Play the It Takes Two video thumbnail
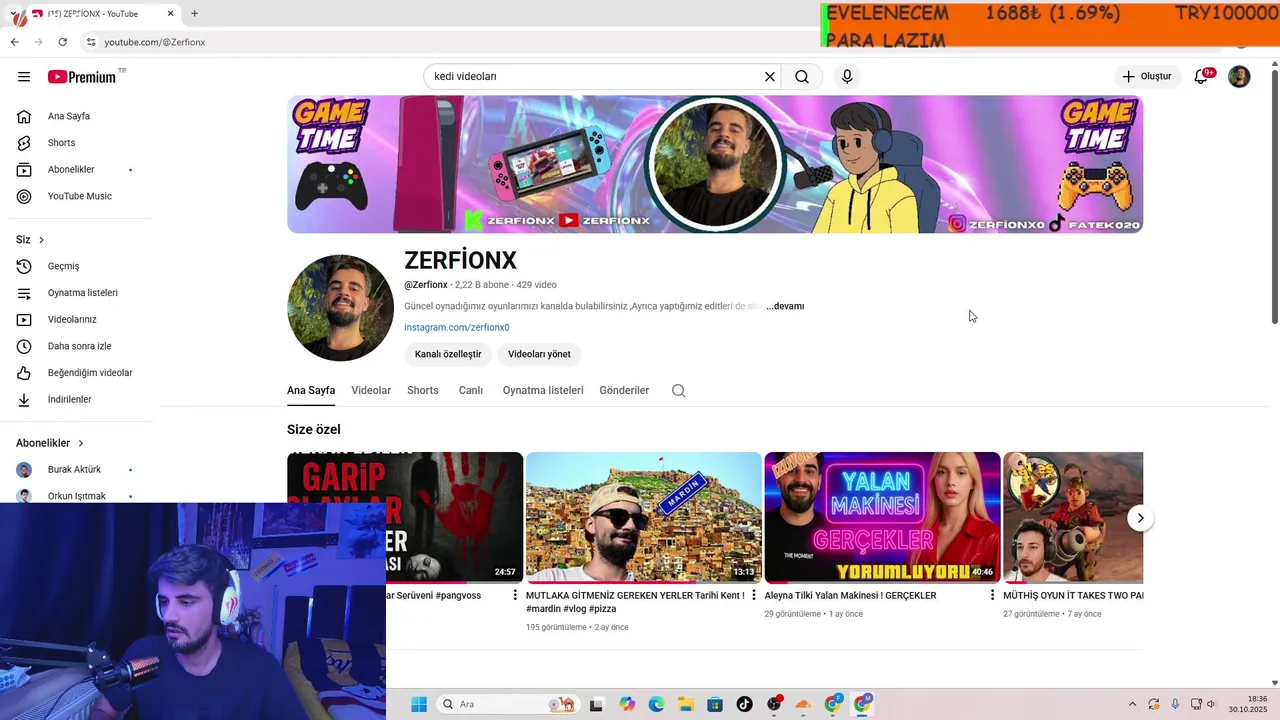 (1073, 518)
